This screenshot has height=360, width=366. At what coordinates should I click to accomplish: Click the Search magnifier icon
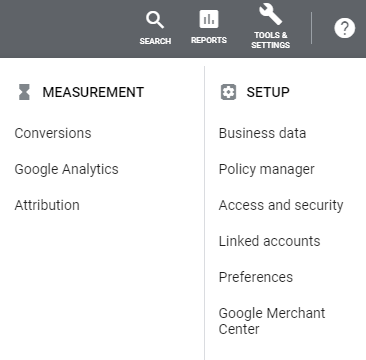click(155, 20)
